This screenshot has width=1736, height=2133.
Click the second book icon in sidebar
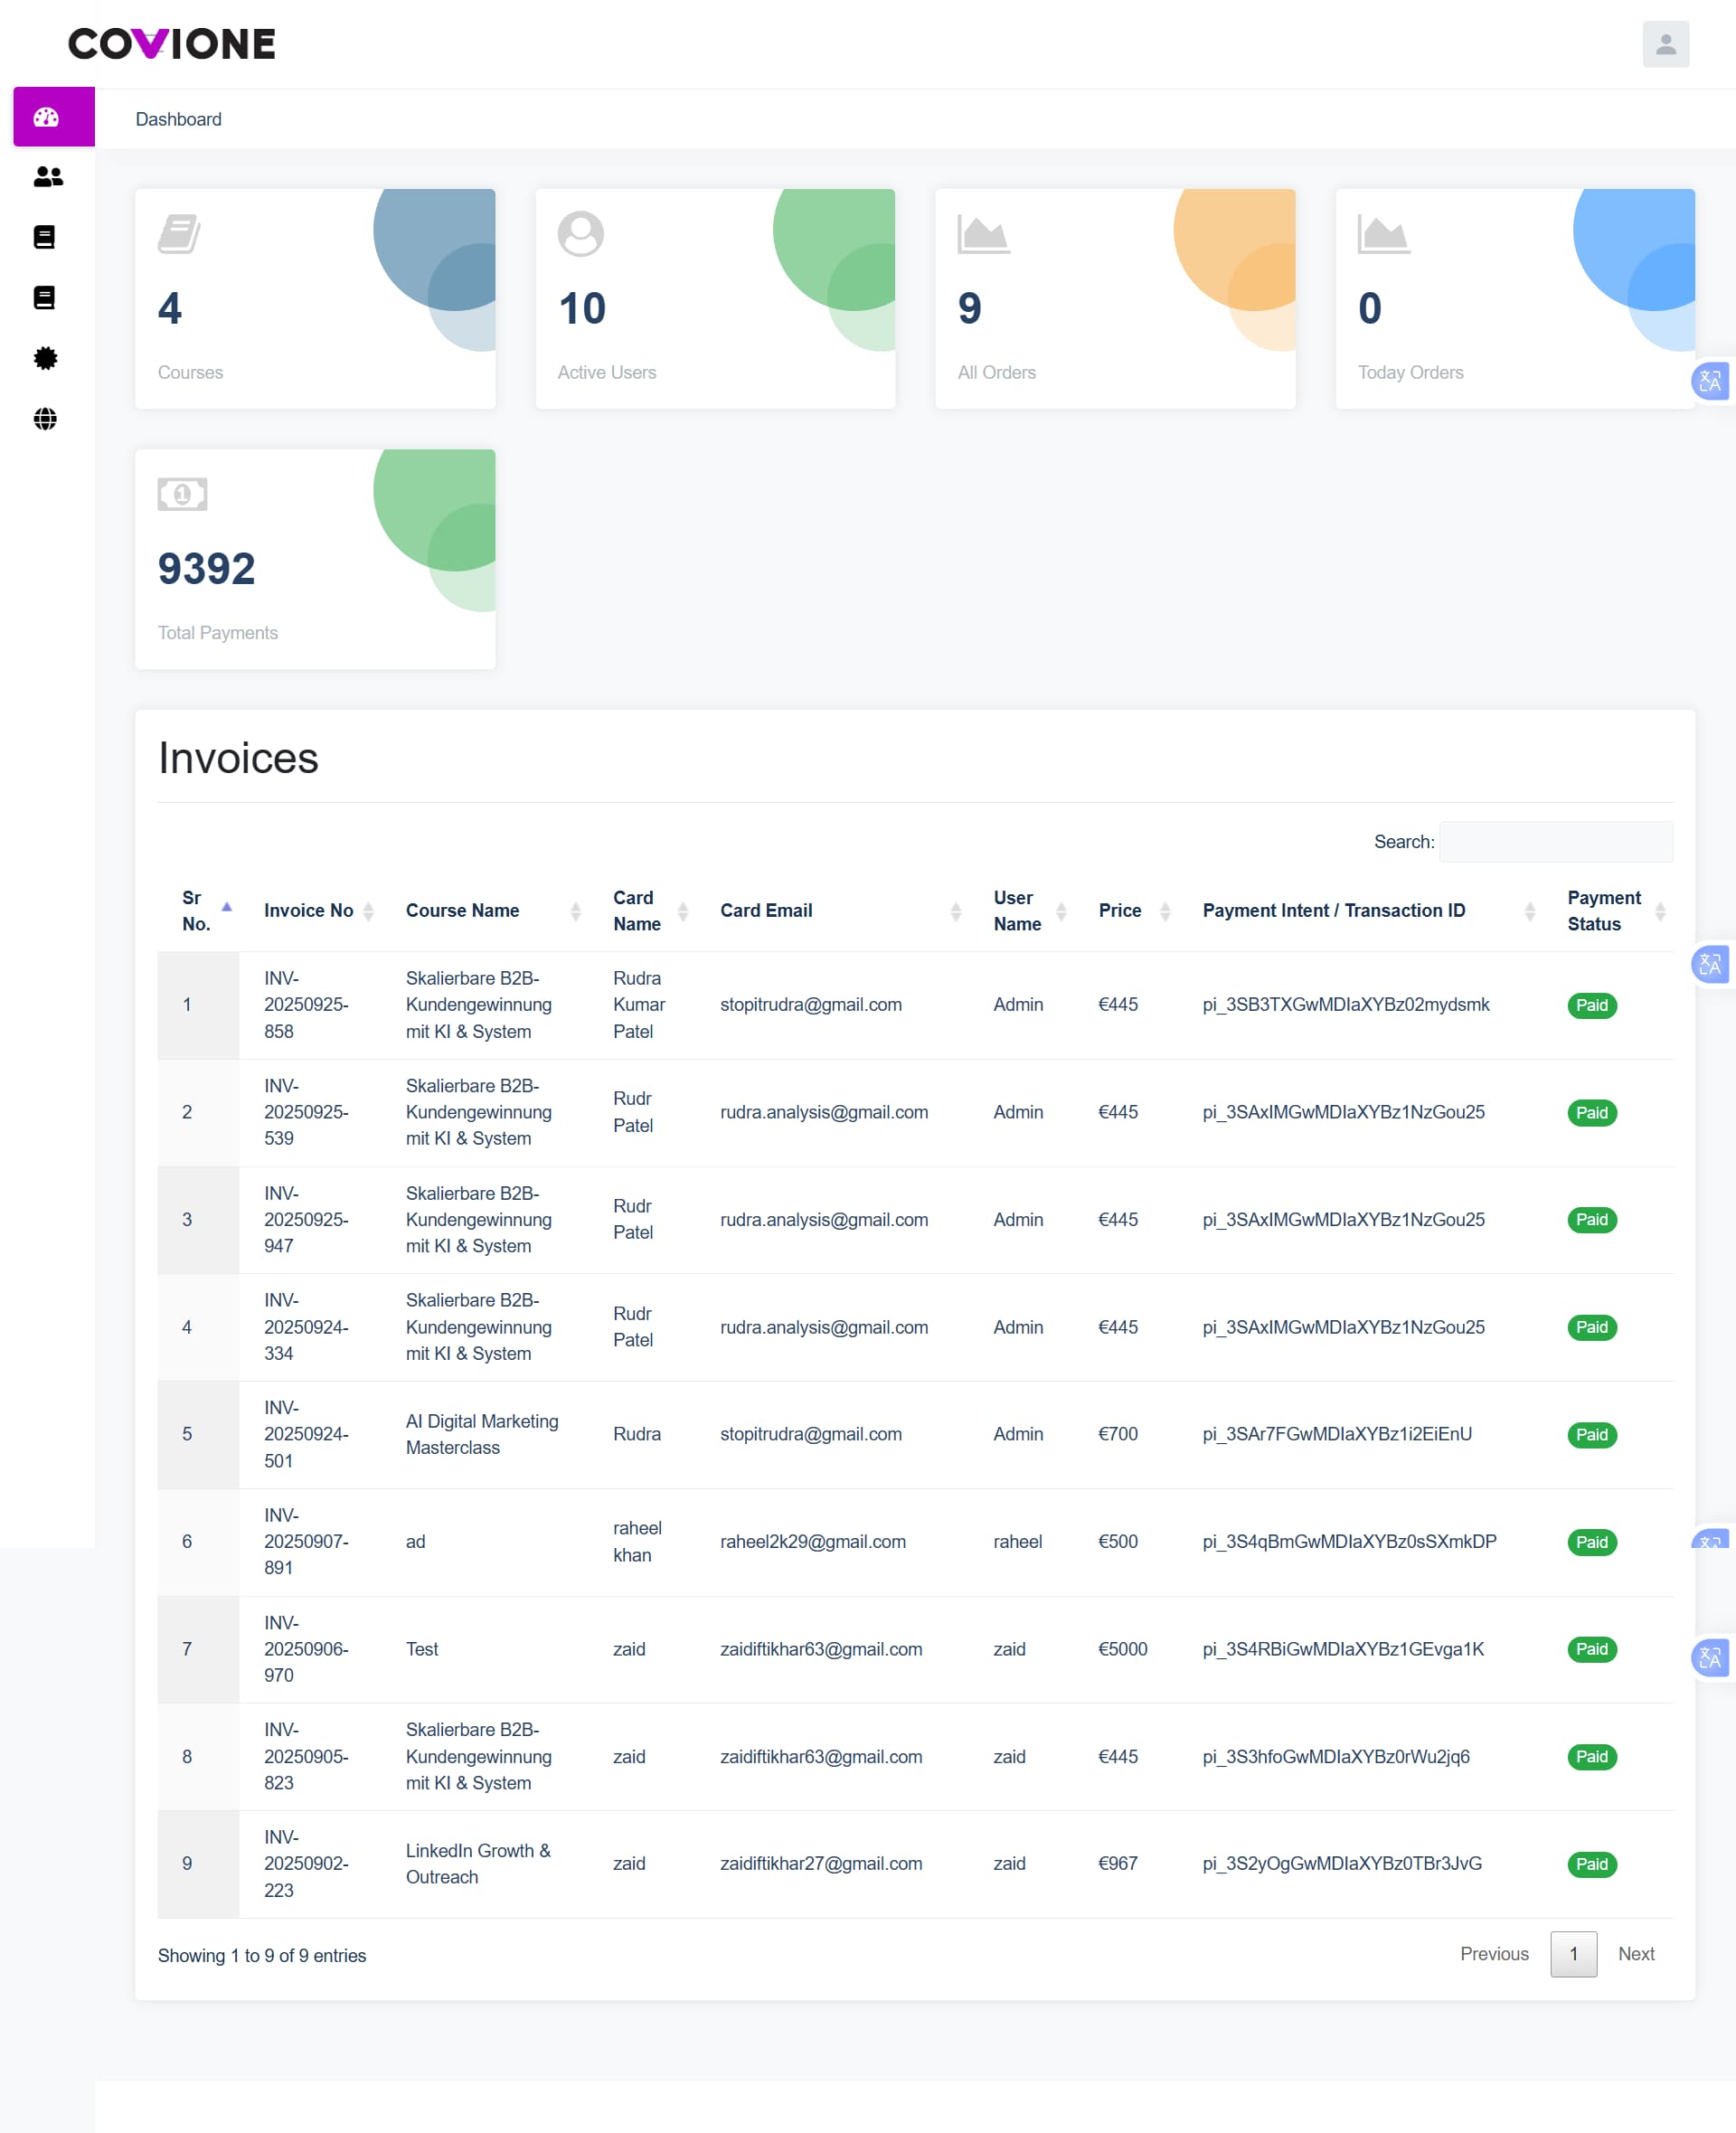point(45,298)
